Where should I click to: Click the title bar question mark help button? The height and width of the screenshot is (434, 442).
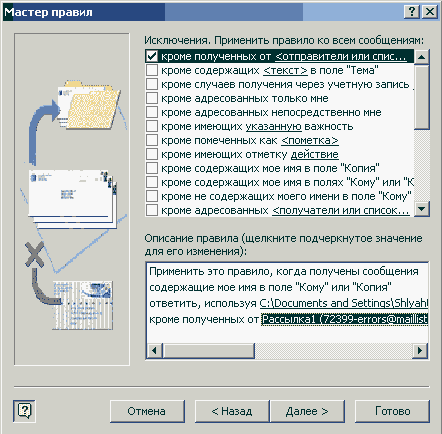[412, 12]
